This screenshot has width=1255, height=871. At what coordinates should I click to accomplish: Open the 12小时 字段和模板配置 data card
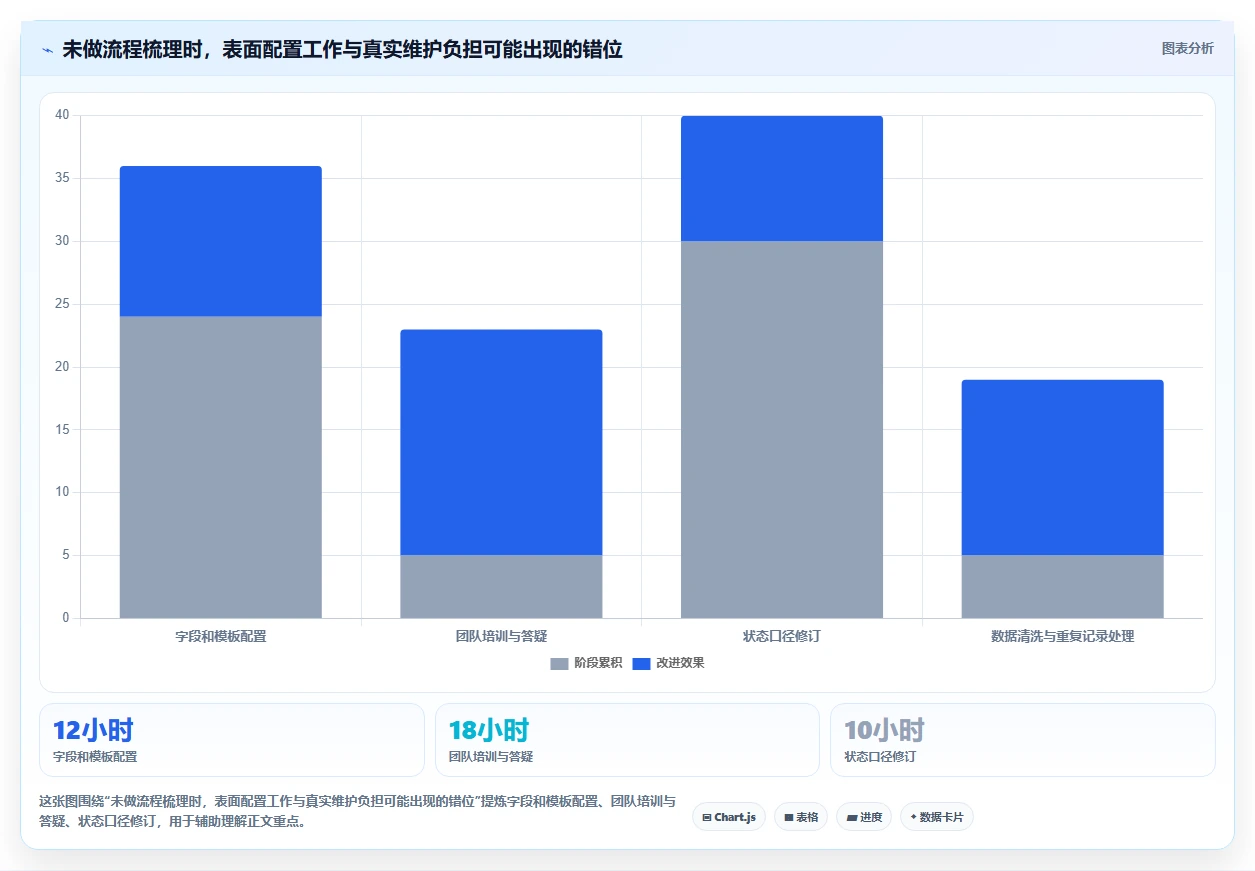pos(232,740)
